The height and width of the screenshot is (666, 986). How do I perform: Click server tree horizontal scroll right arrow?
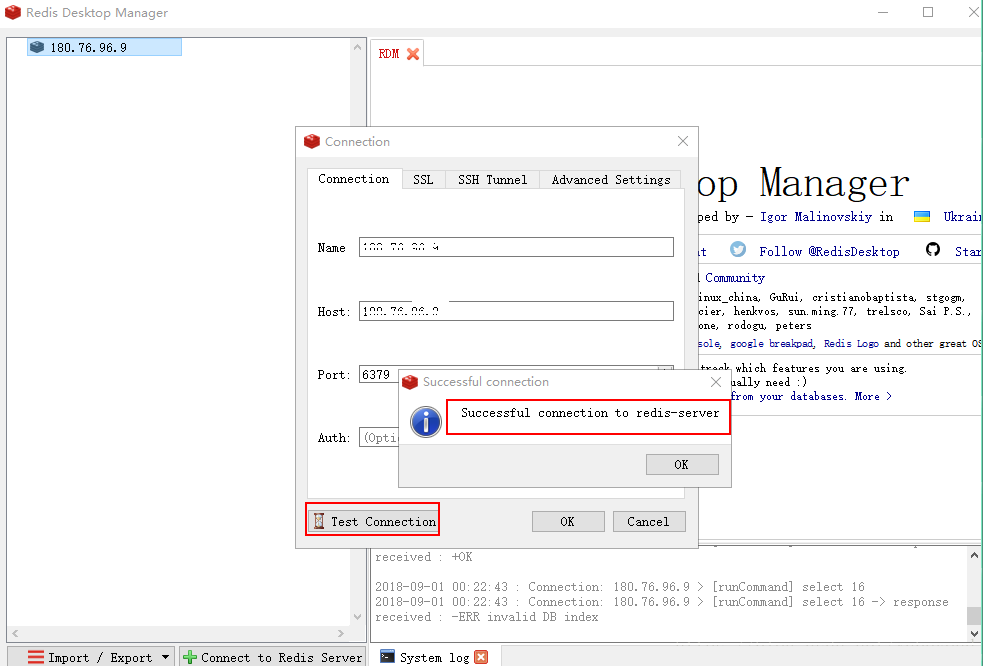click(x=341, y=633)
